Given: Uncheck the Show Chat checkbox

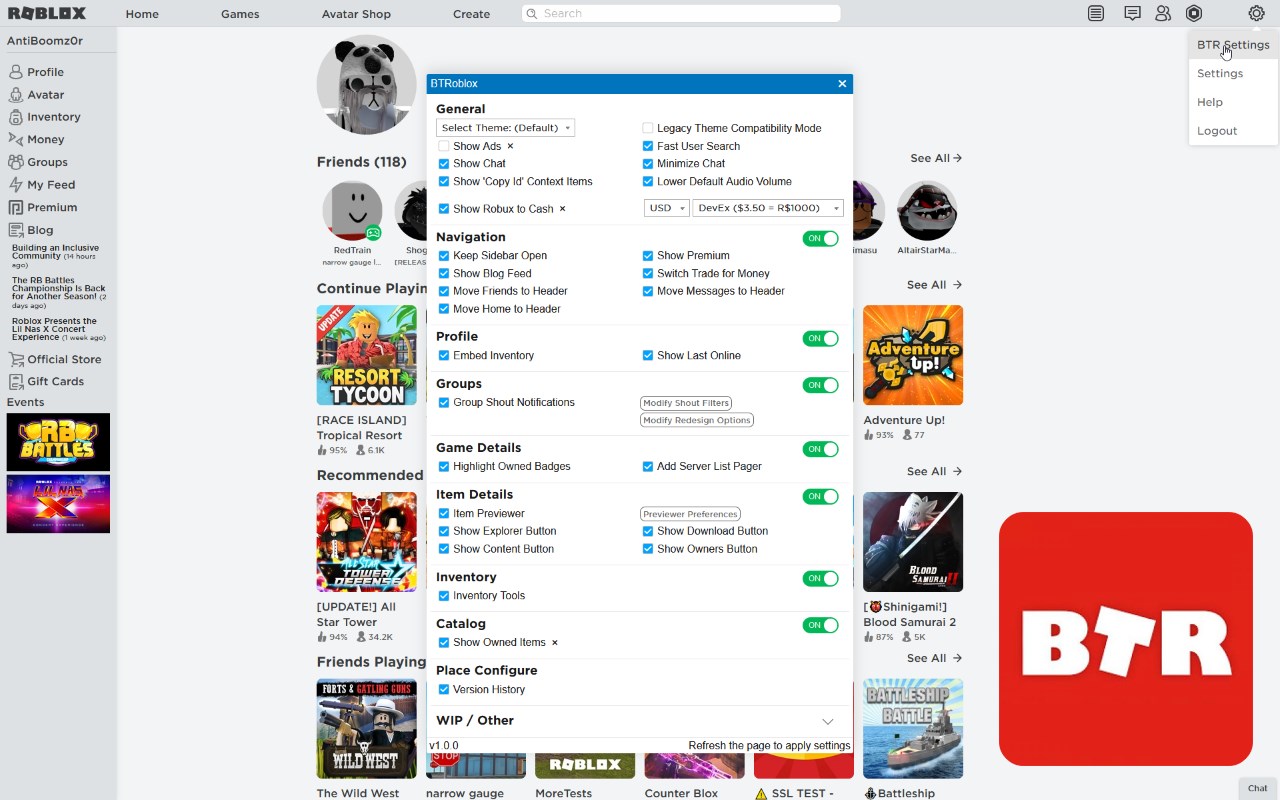Looking at the screenshot, I should (444, 164).
